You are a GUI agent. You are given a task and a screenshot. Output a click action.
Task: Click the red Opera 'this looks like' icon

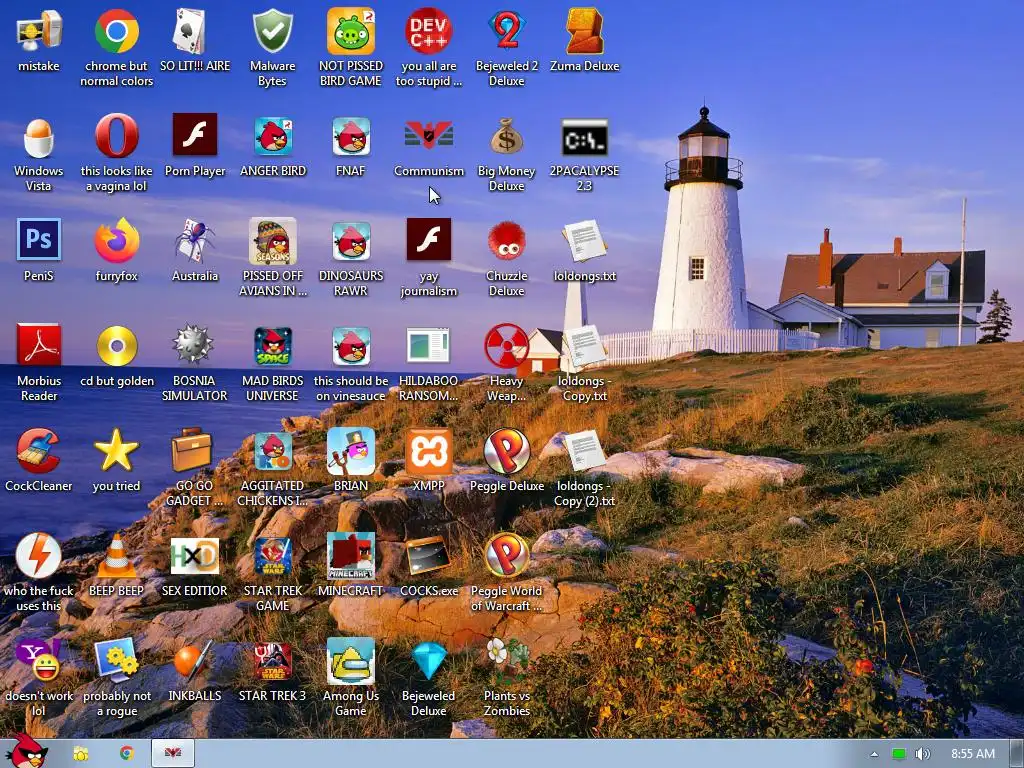pos(116,136)
